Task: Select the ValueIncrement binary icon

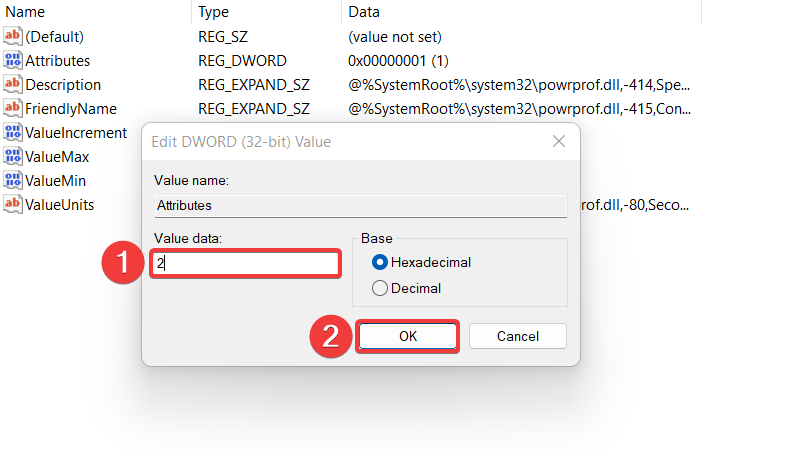Action: pyautogui.click(x=13, y=132)
